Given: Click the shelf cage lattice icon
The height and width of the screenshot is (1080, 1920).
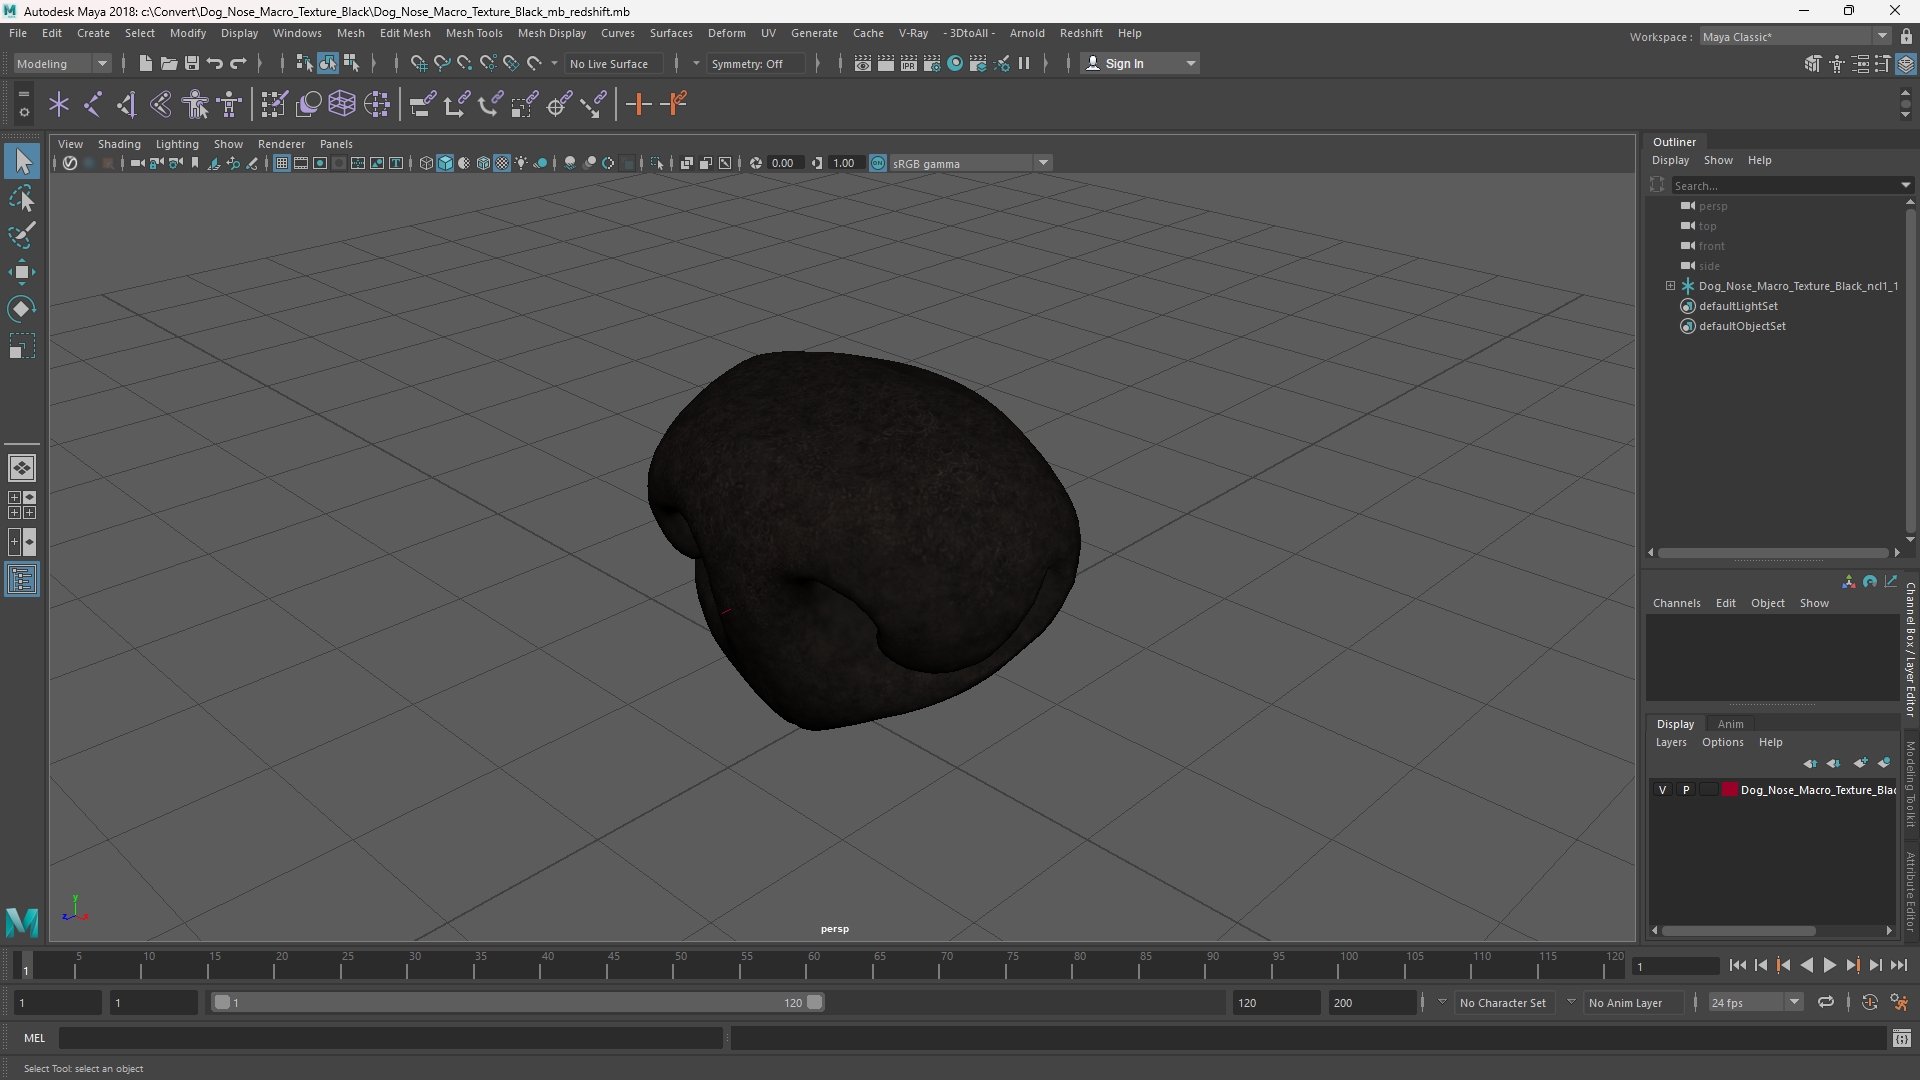Looking at the screenshot, I should pyautogui.click(x=342, y=104).
